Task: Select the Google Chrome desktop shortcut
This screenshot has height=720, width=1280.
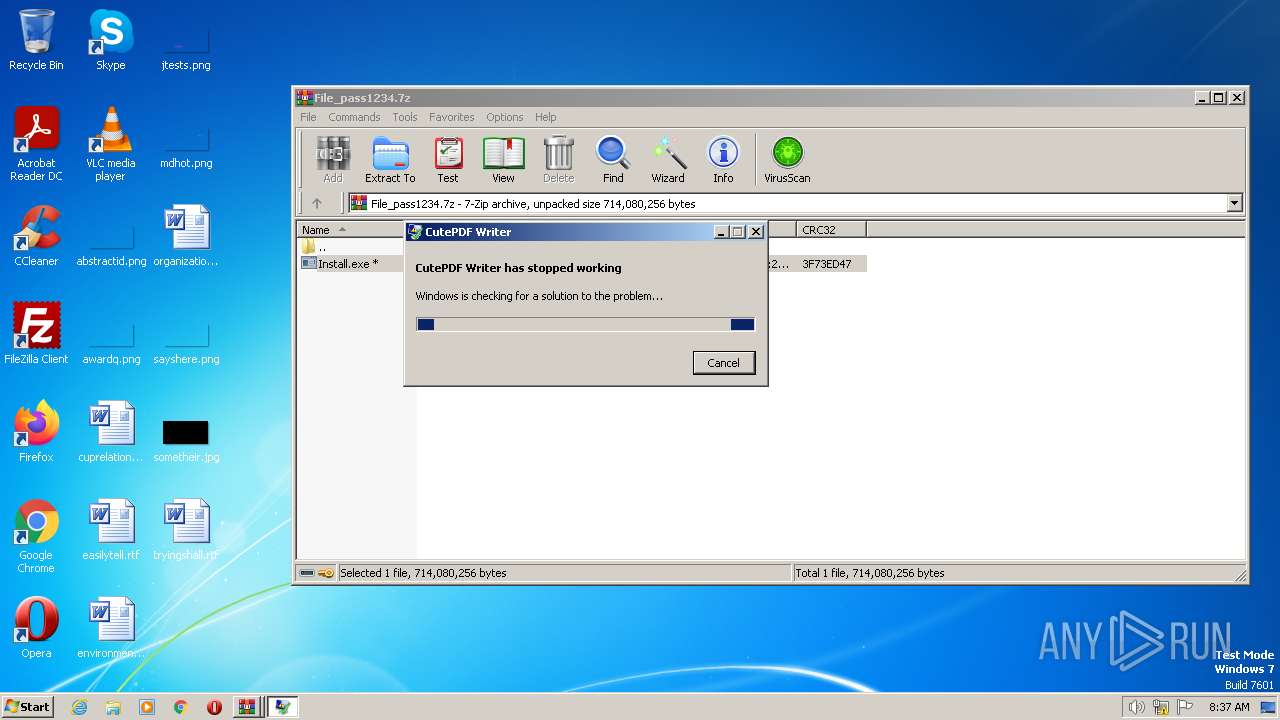Action: pyautogui.click(x=36, y=536)
